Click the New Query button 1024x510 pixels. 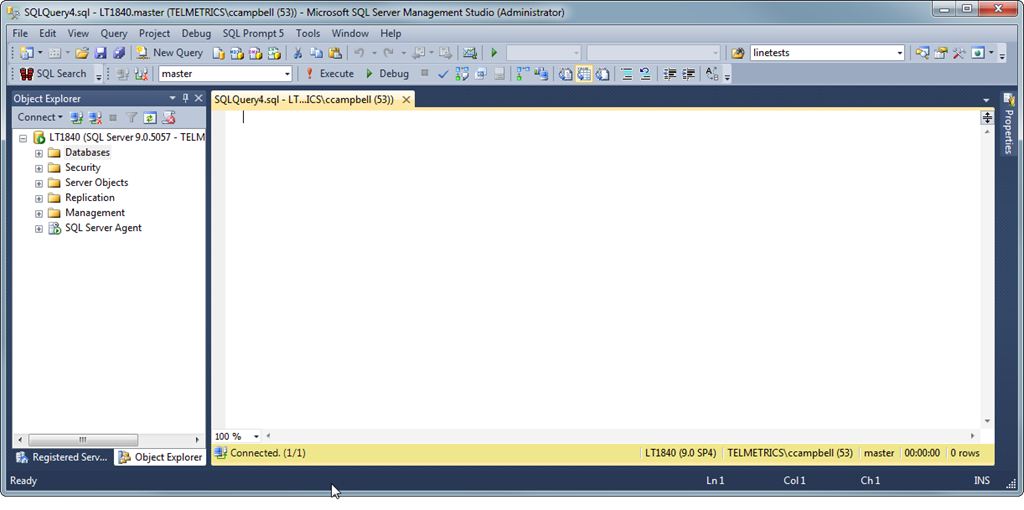(x=169, y=53)
